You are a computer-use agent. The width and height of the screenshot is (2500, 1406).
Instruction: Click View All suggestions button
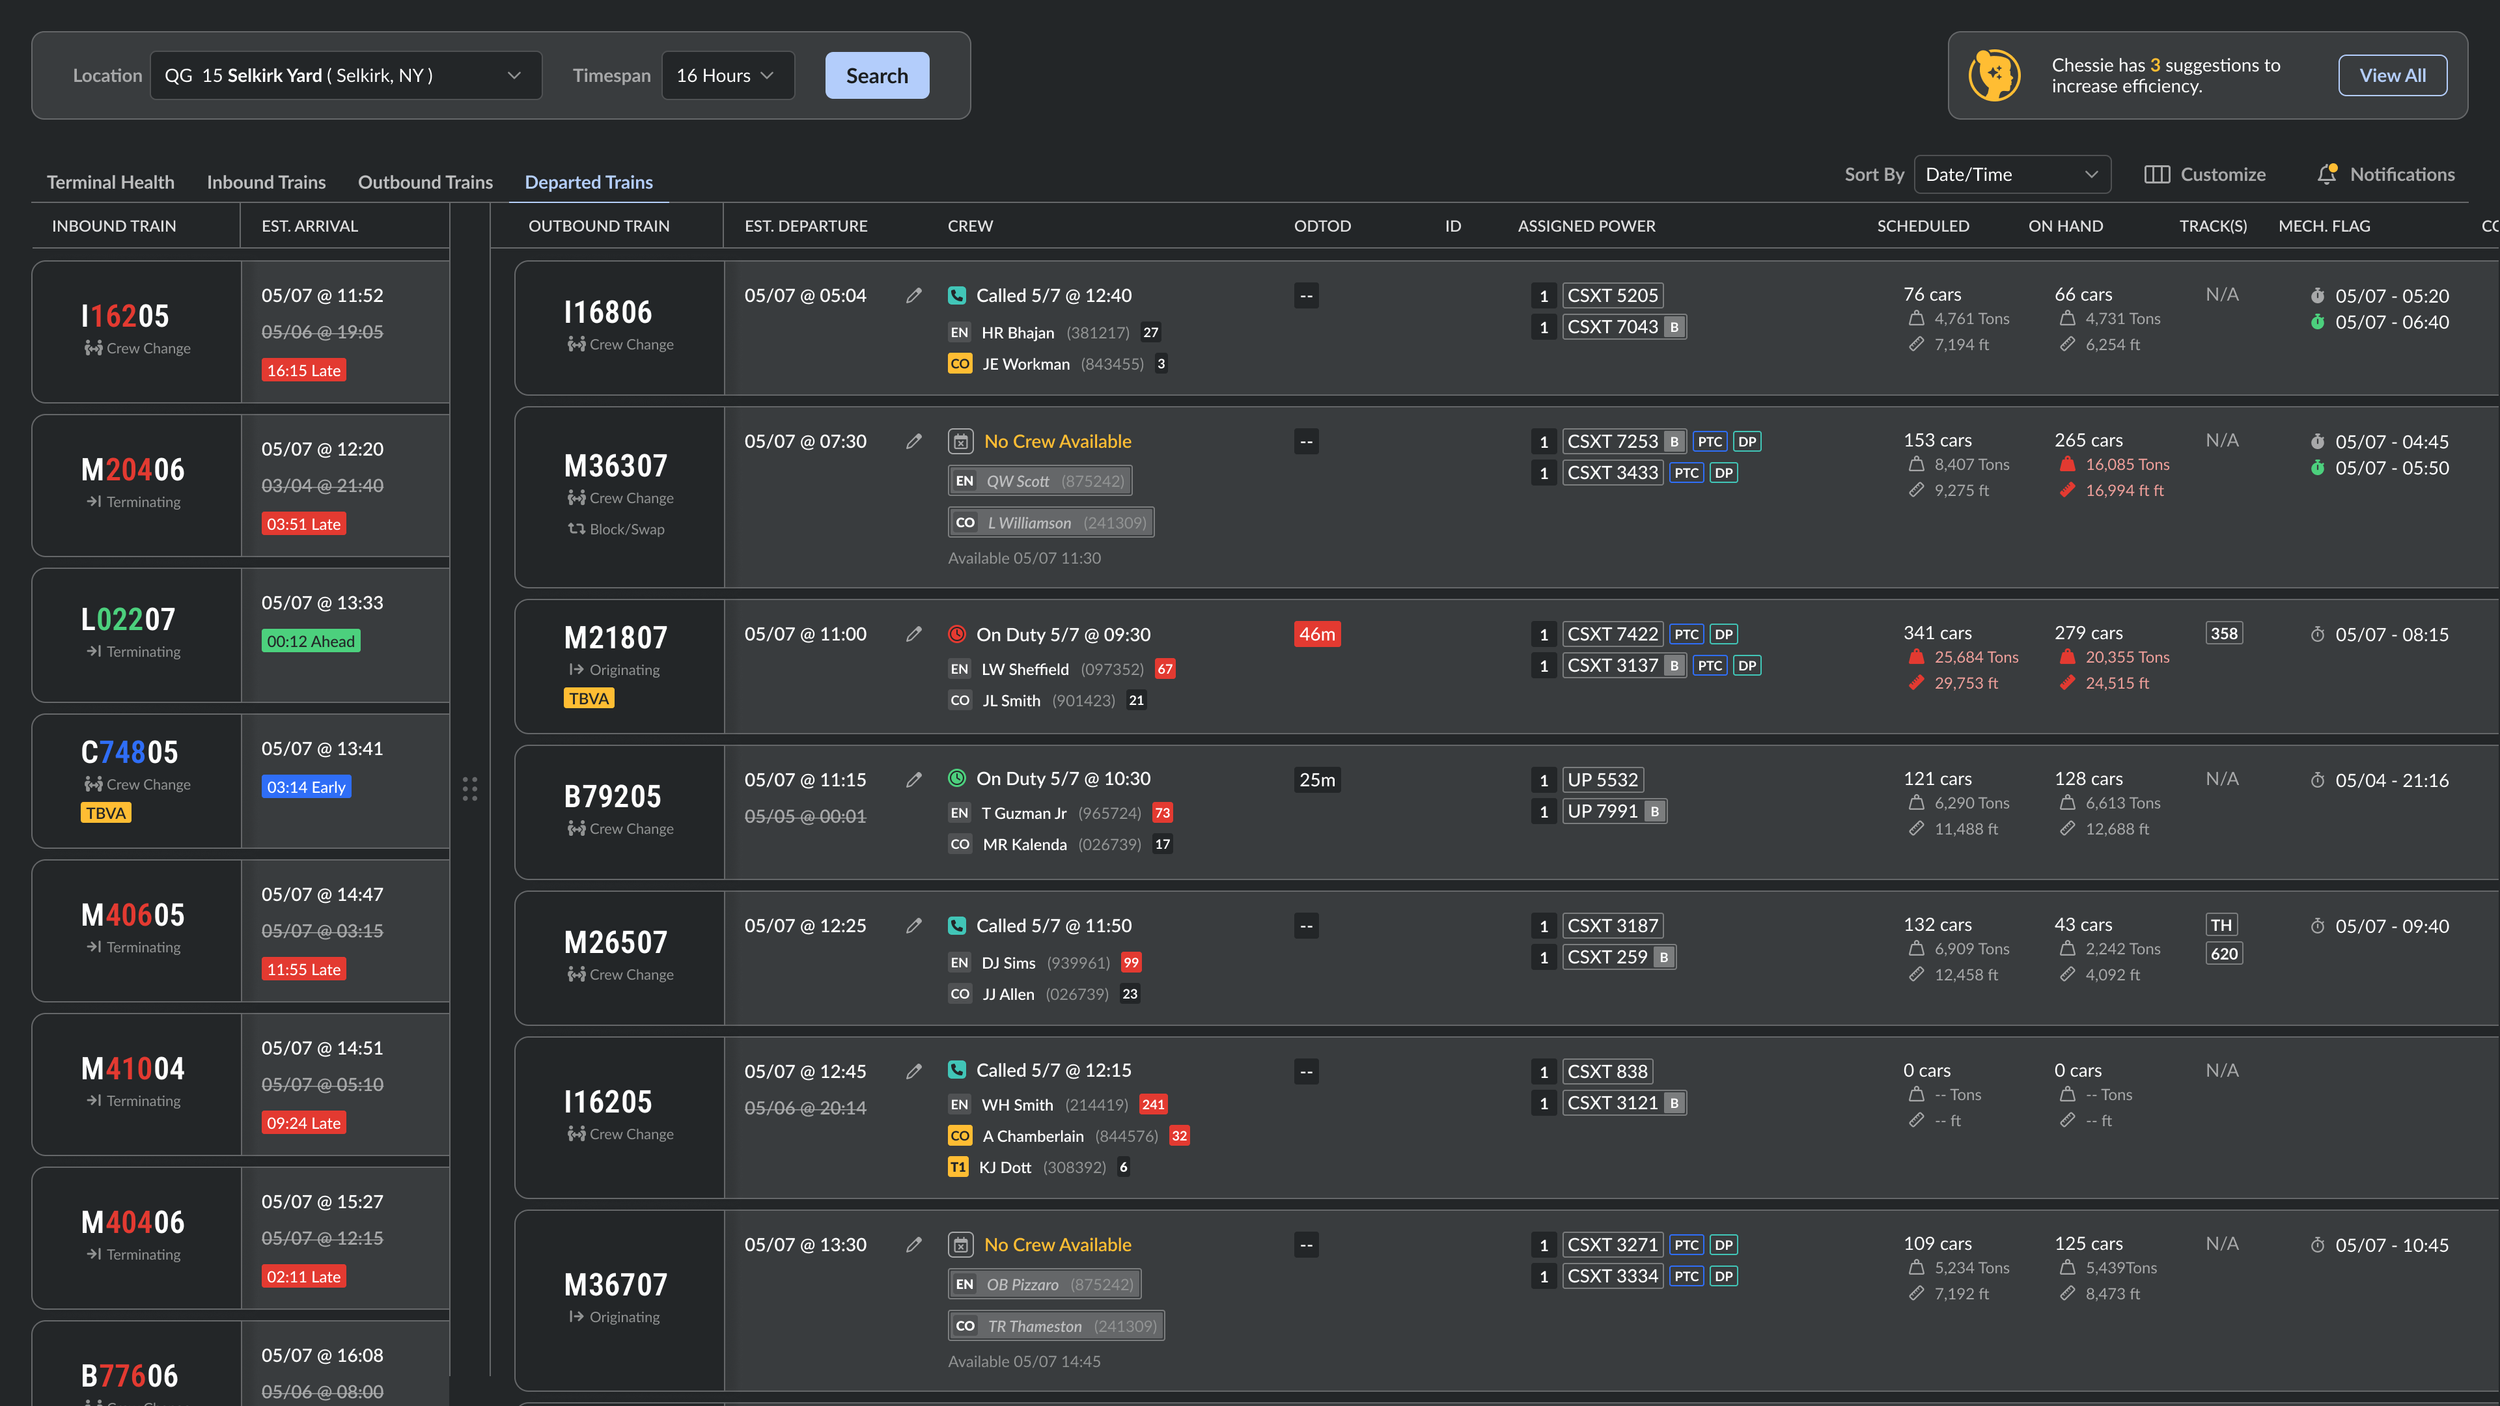[x=2391, y=76]
